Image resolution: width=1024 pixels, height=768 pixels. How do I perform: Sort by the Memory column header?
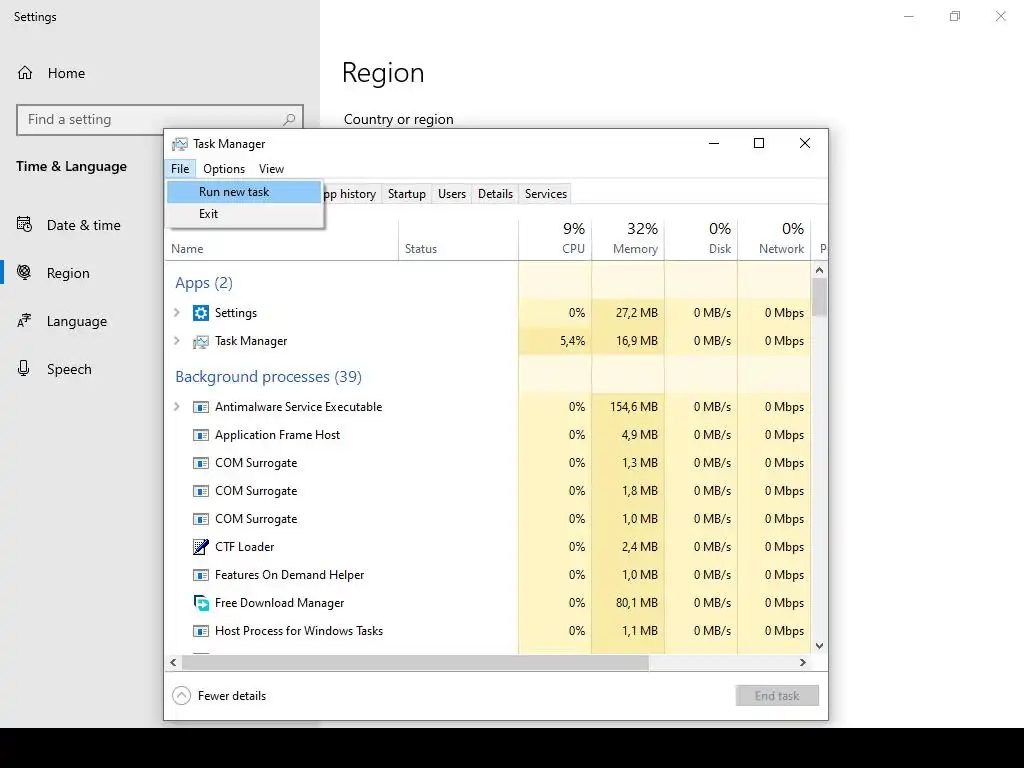[628, 238]
